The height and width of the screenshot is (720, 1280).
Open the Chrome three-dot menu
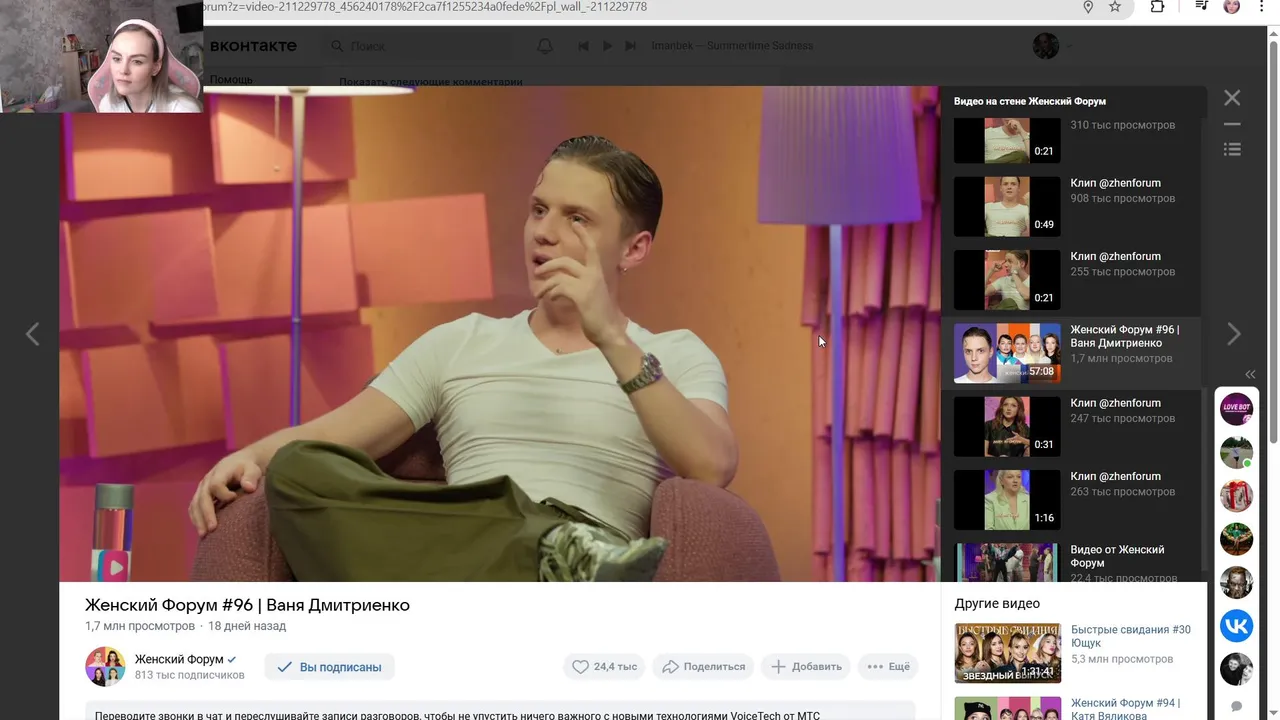pyautogui.click(x=1260, y=7)
